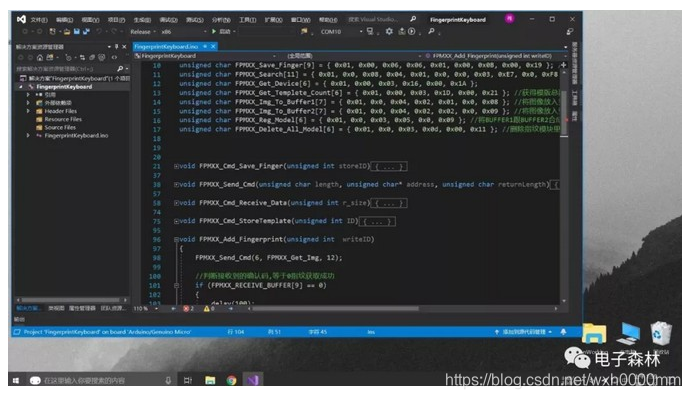This screenshot has height=399, width=691.
Task: Expand collapsed FPMXX_Cmd_Receive_Data function
Action: coord(176,203)
